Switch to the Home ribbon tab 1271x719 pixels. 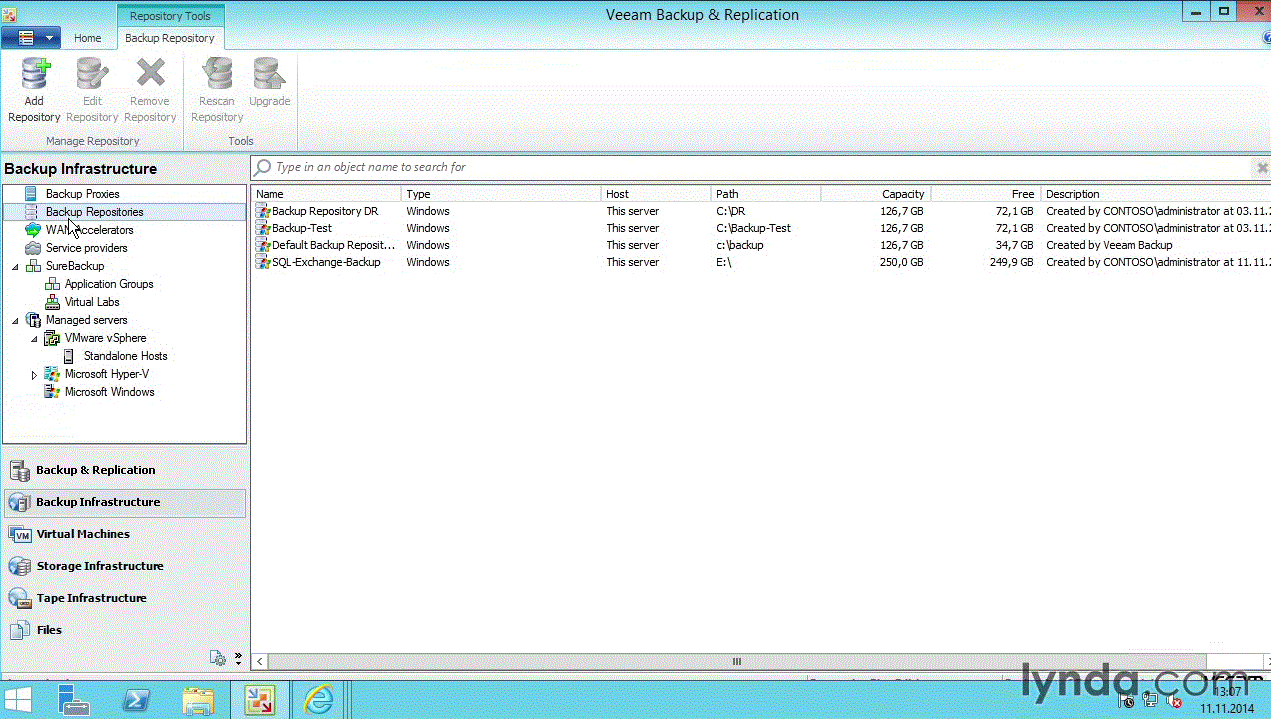click(88, 38)
